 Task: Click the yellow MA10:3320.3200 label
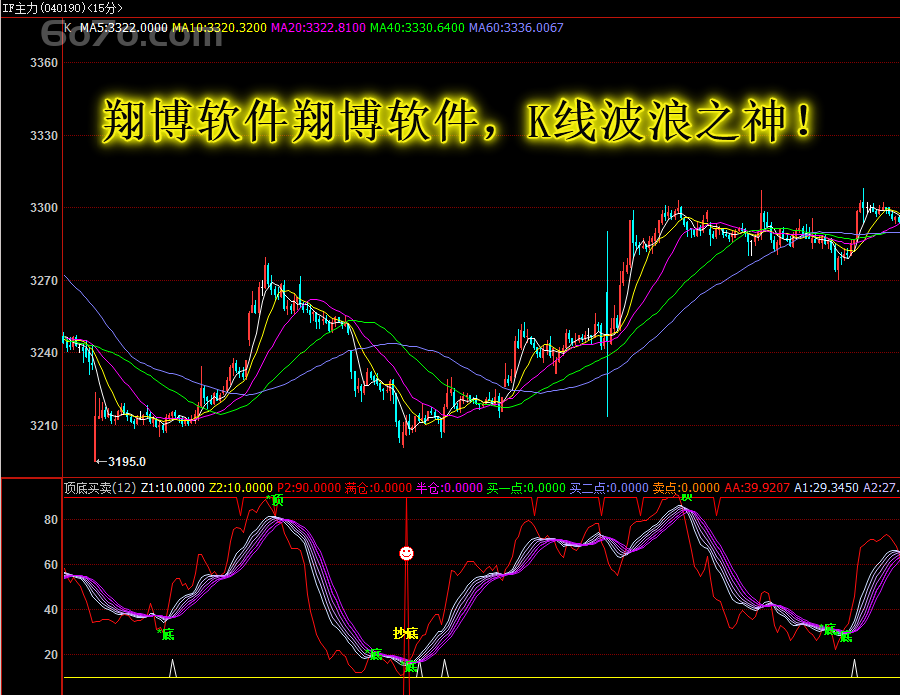(x=219, y=28)
